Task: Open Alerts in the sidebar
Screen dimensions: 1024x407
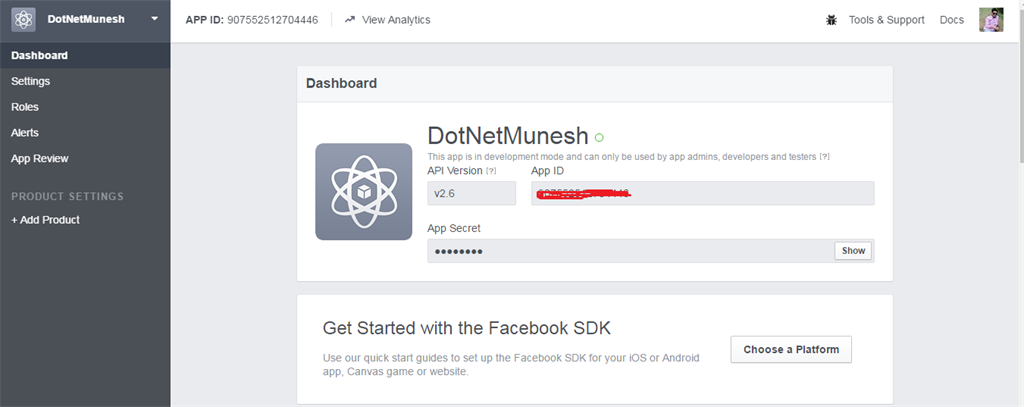Action: (25, 132)
